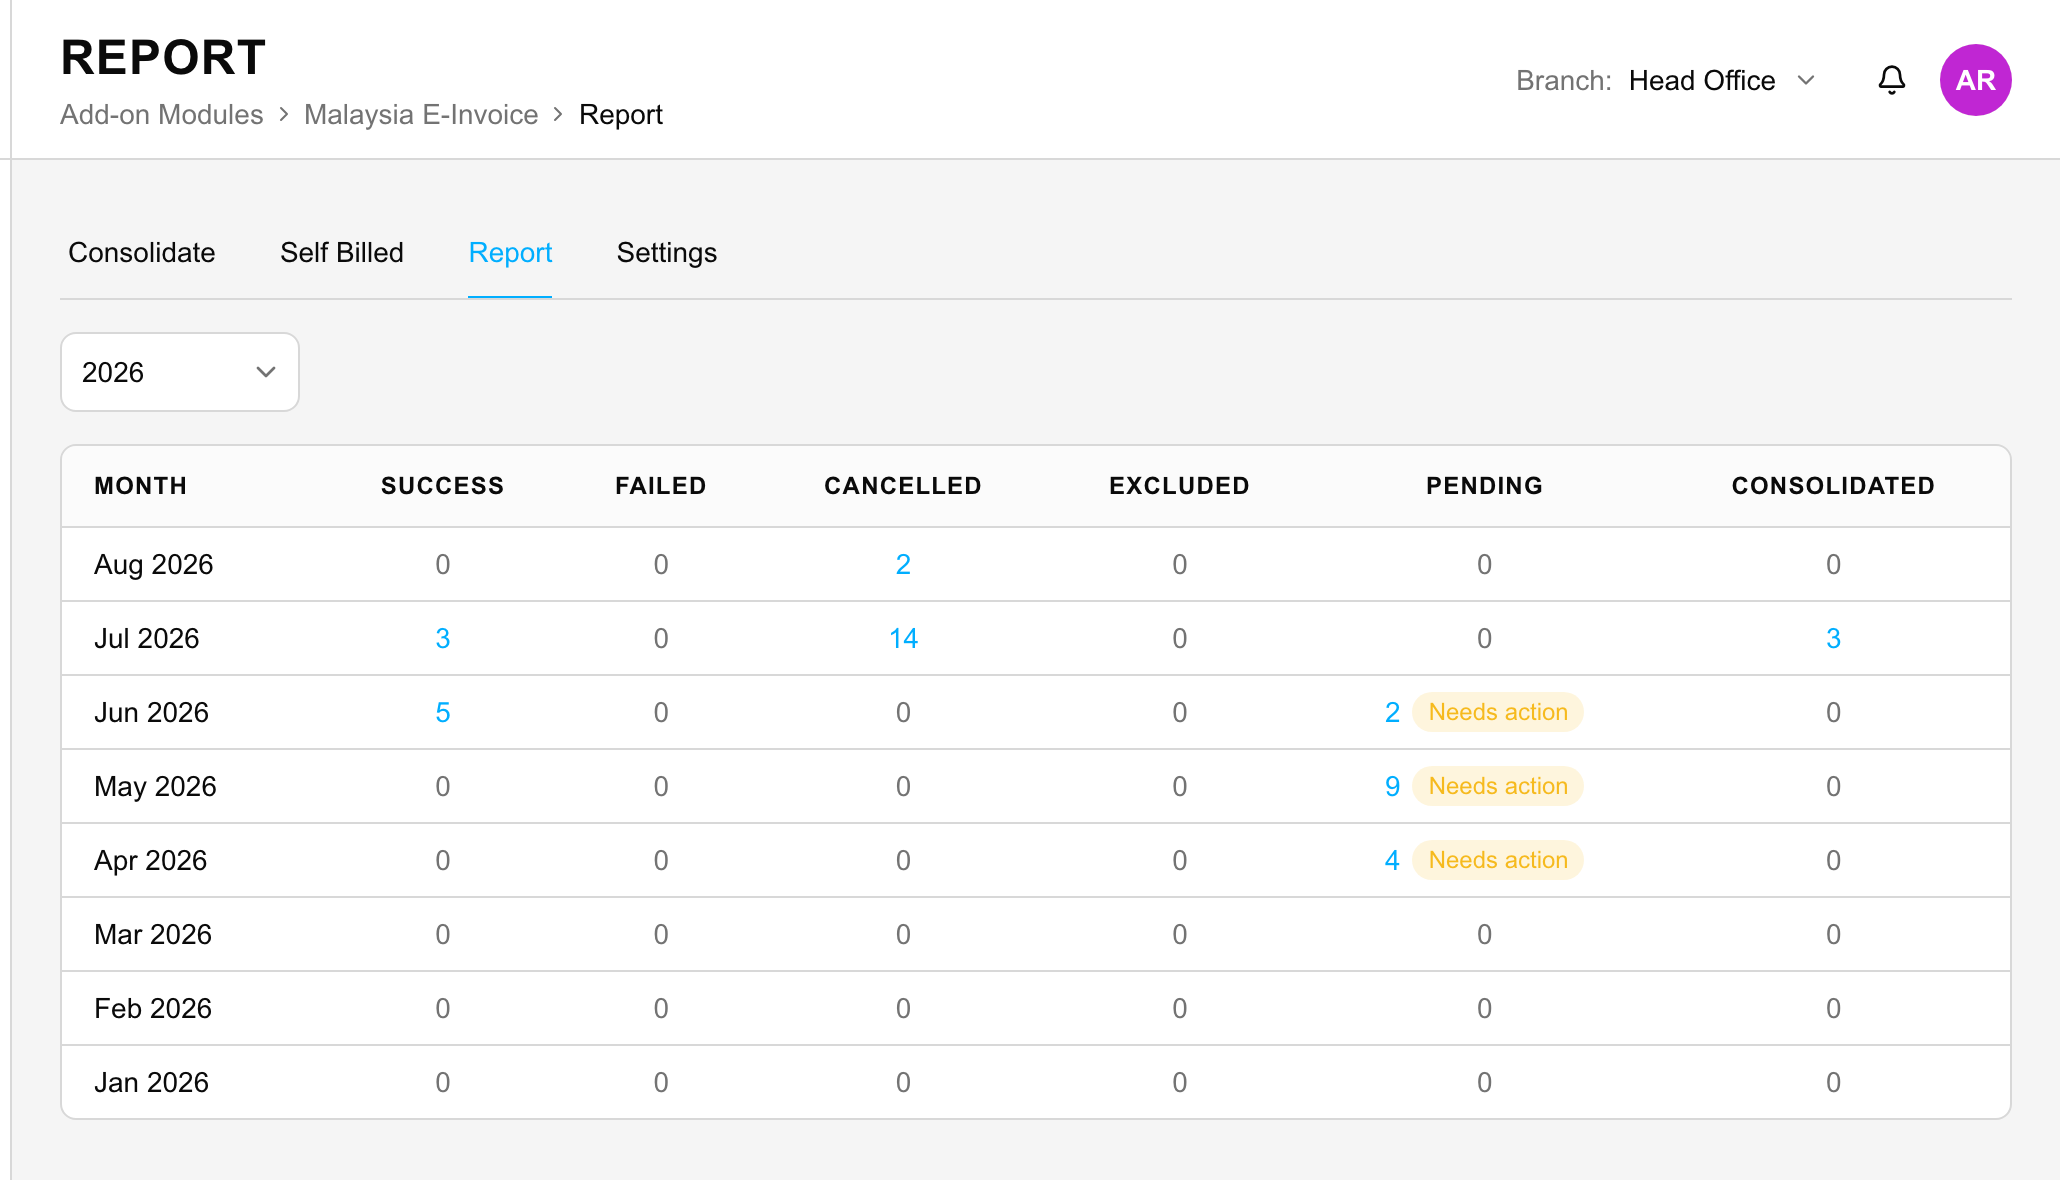Click the PENDING column header
The width and height of the screenshot is (2060, 1180).
(x=1484, y=486)
